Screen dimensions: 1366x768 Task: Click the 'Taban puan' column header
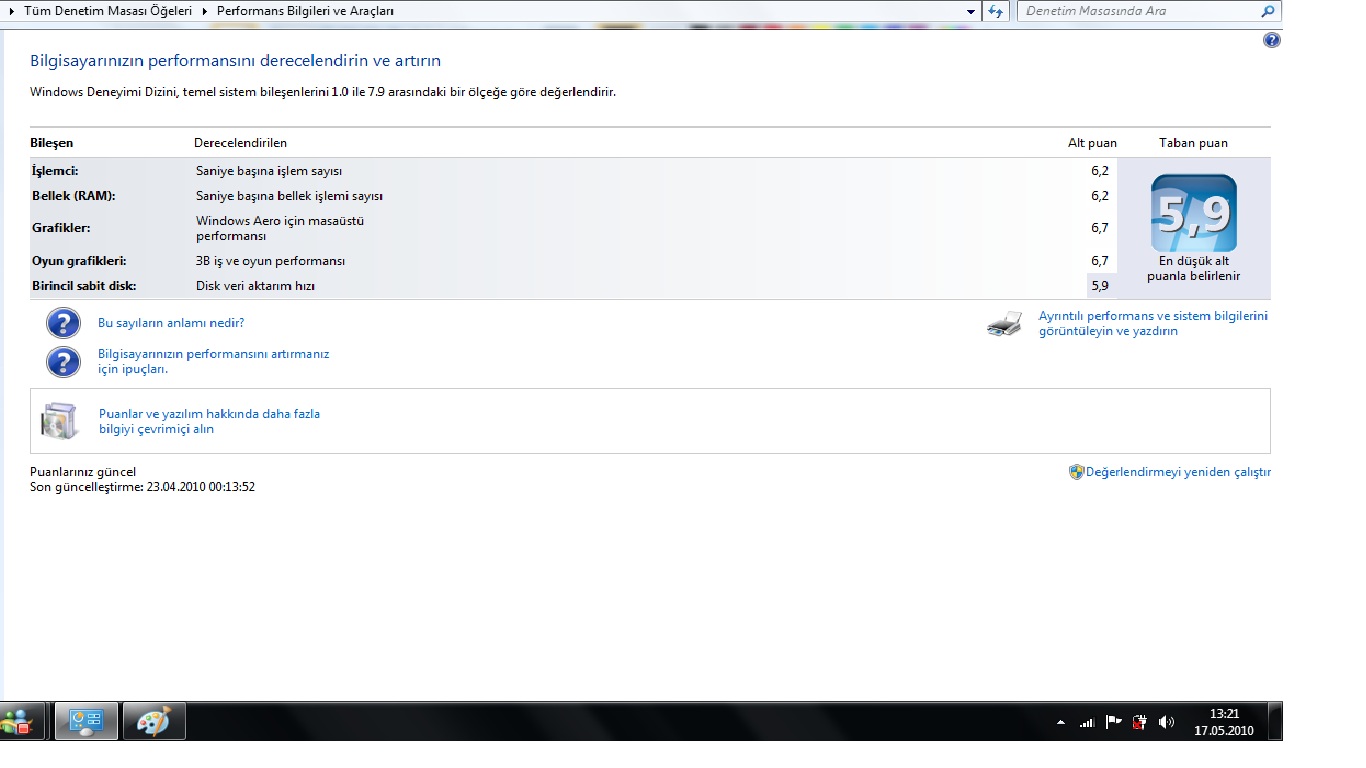[1193, 143]
